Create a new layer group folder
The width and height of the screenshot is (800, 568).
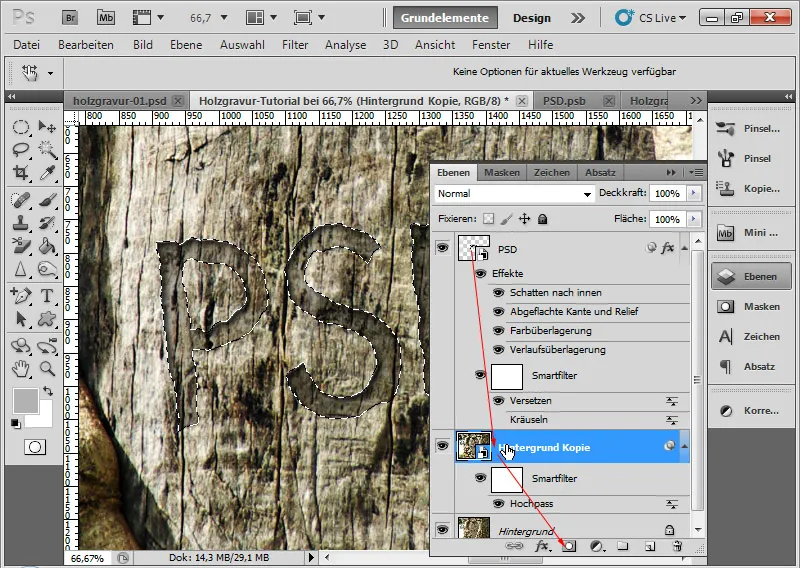point(623,546)
